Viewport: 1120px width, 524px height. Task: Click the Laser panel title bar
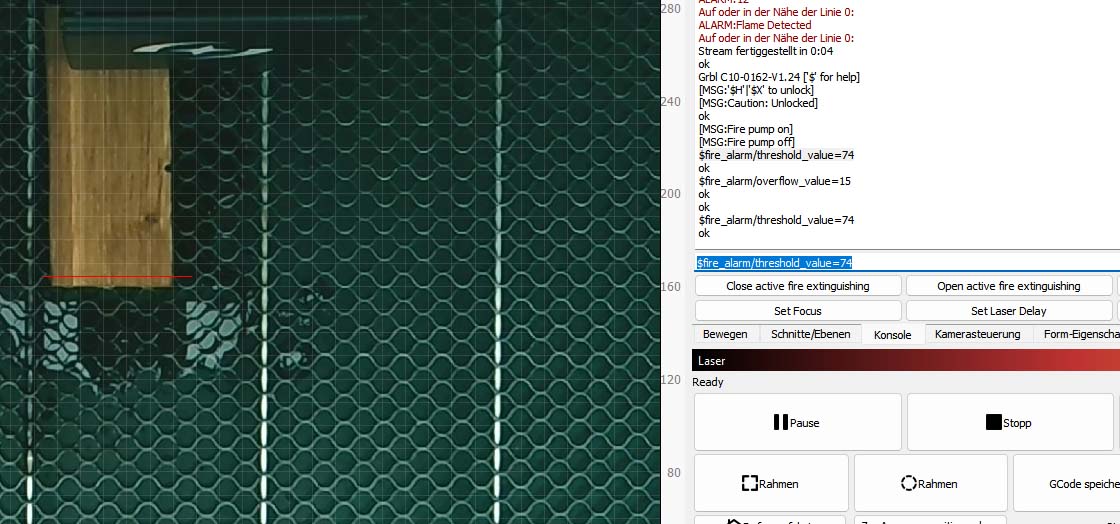(905, 360)
